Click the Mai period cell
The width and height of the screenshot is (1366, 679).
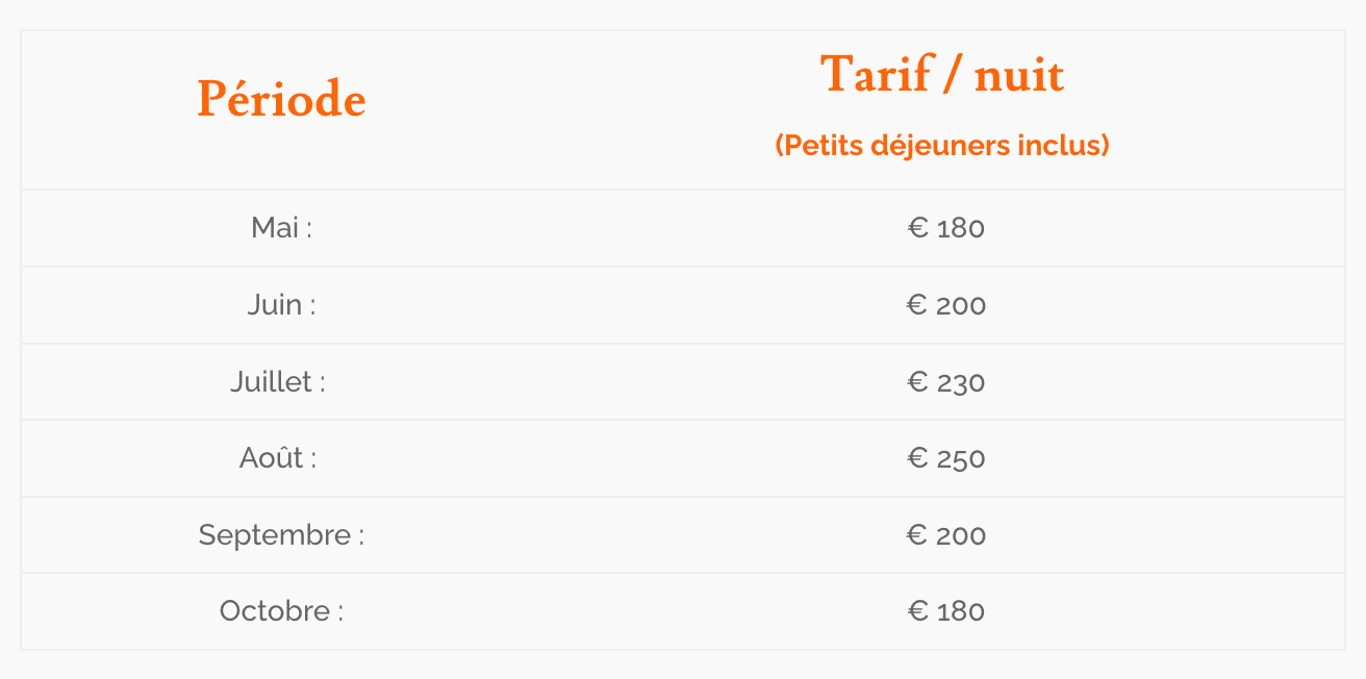click(281, 228)
